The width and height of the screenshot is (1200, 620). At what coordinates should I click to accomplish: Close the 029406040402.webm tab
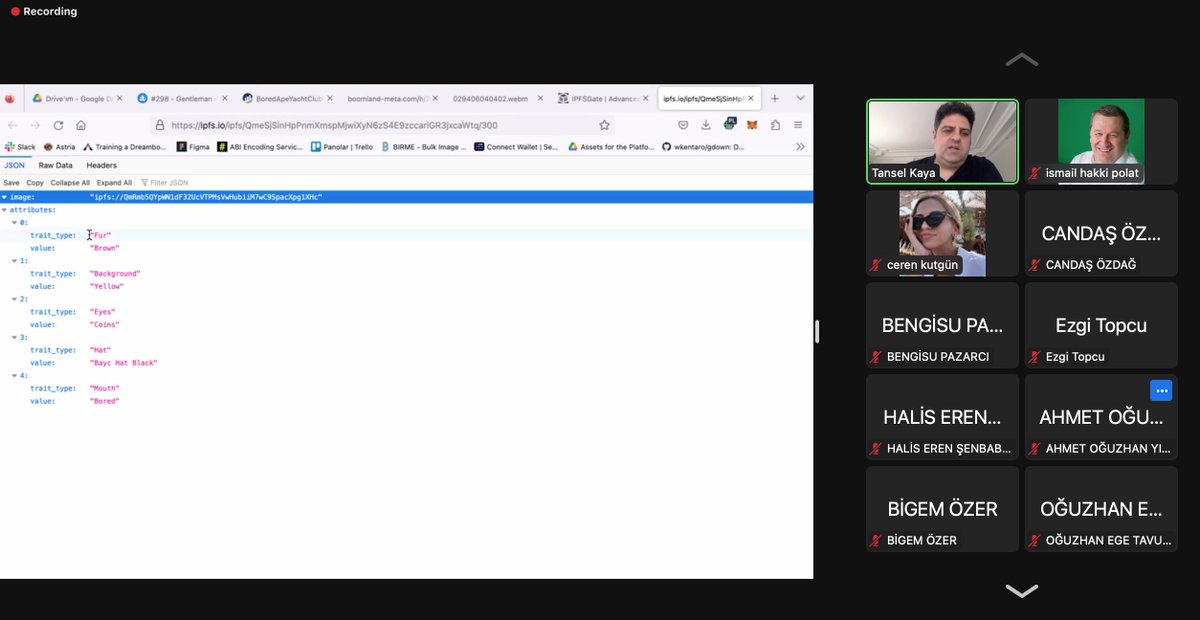pos(538,99)
